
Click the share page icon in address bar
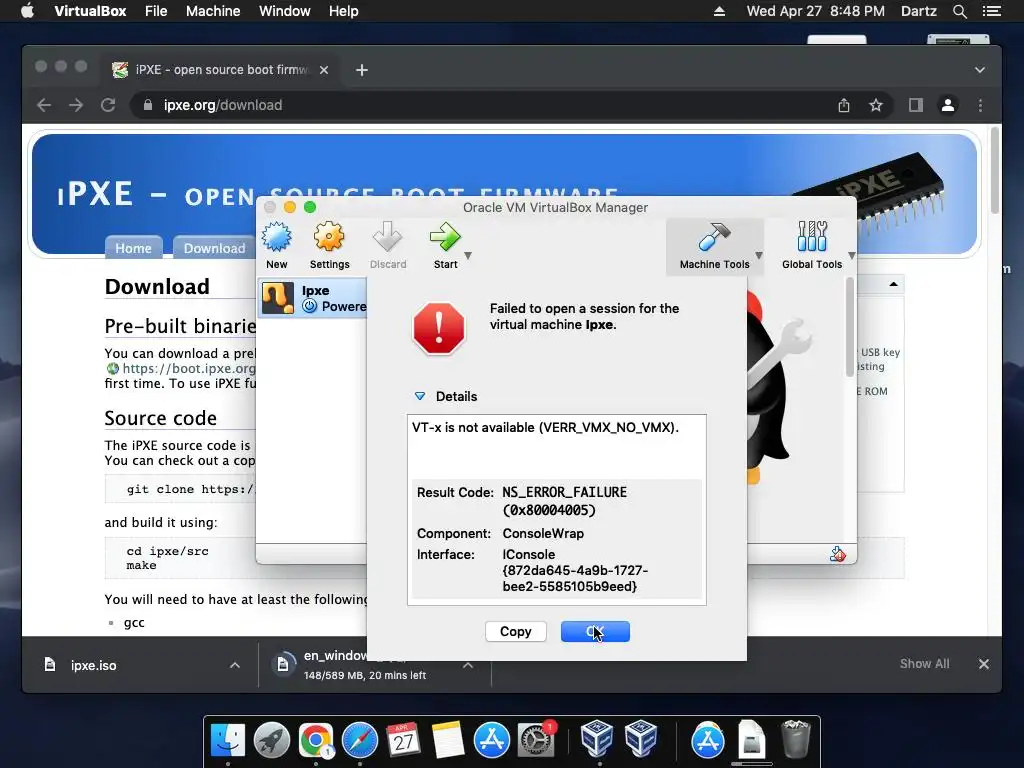point(844,105)
